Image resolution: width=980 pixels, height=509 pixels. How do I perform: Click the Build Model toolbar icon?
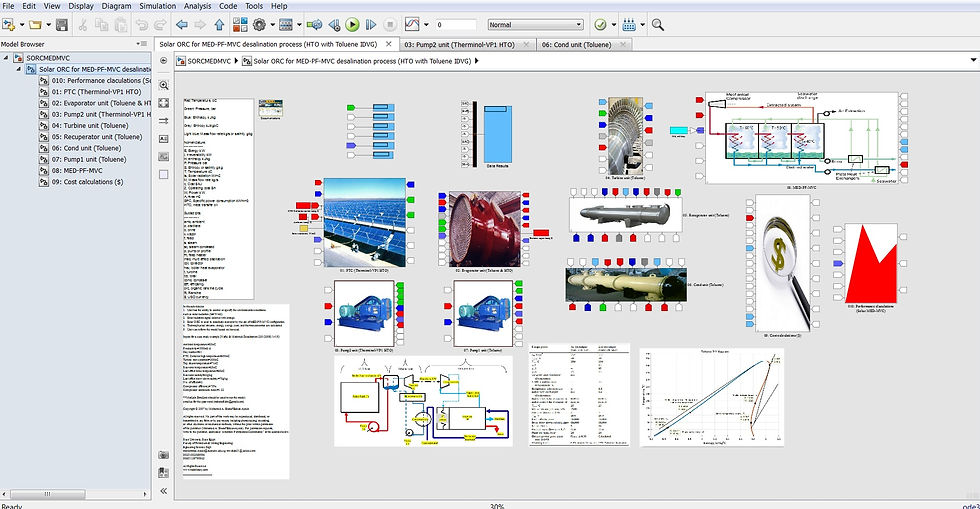tap(629, 25)
